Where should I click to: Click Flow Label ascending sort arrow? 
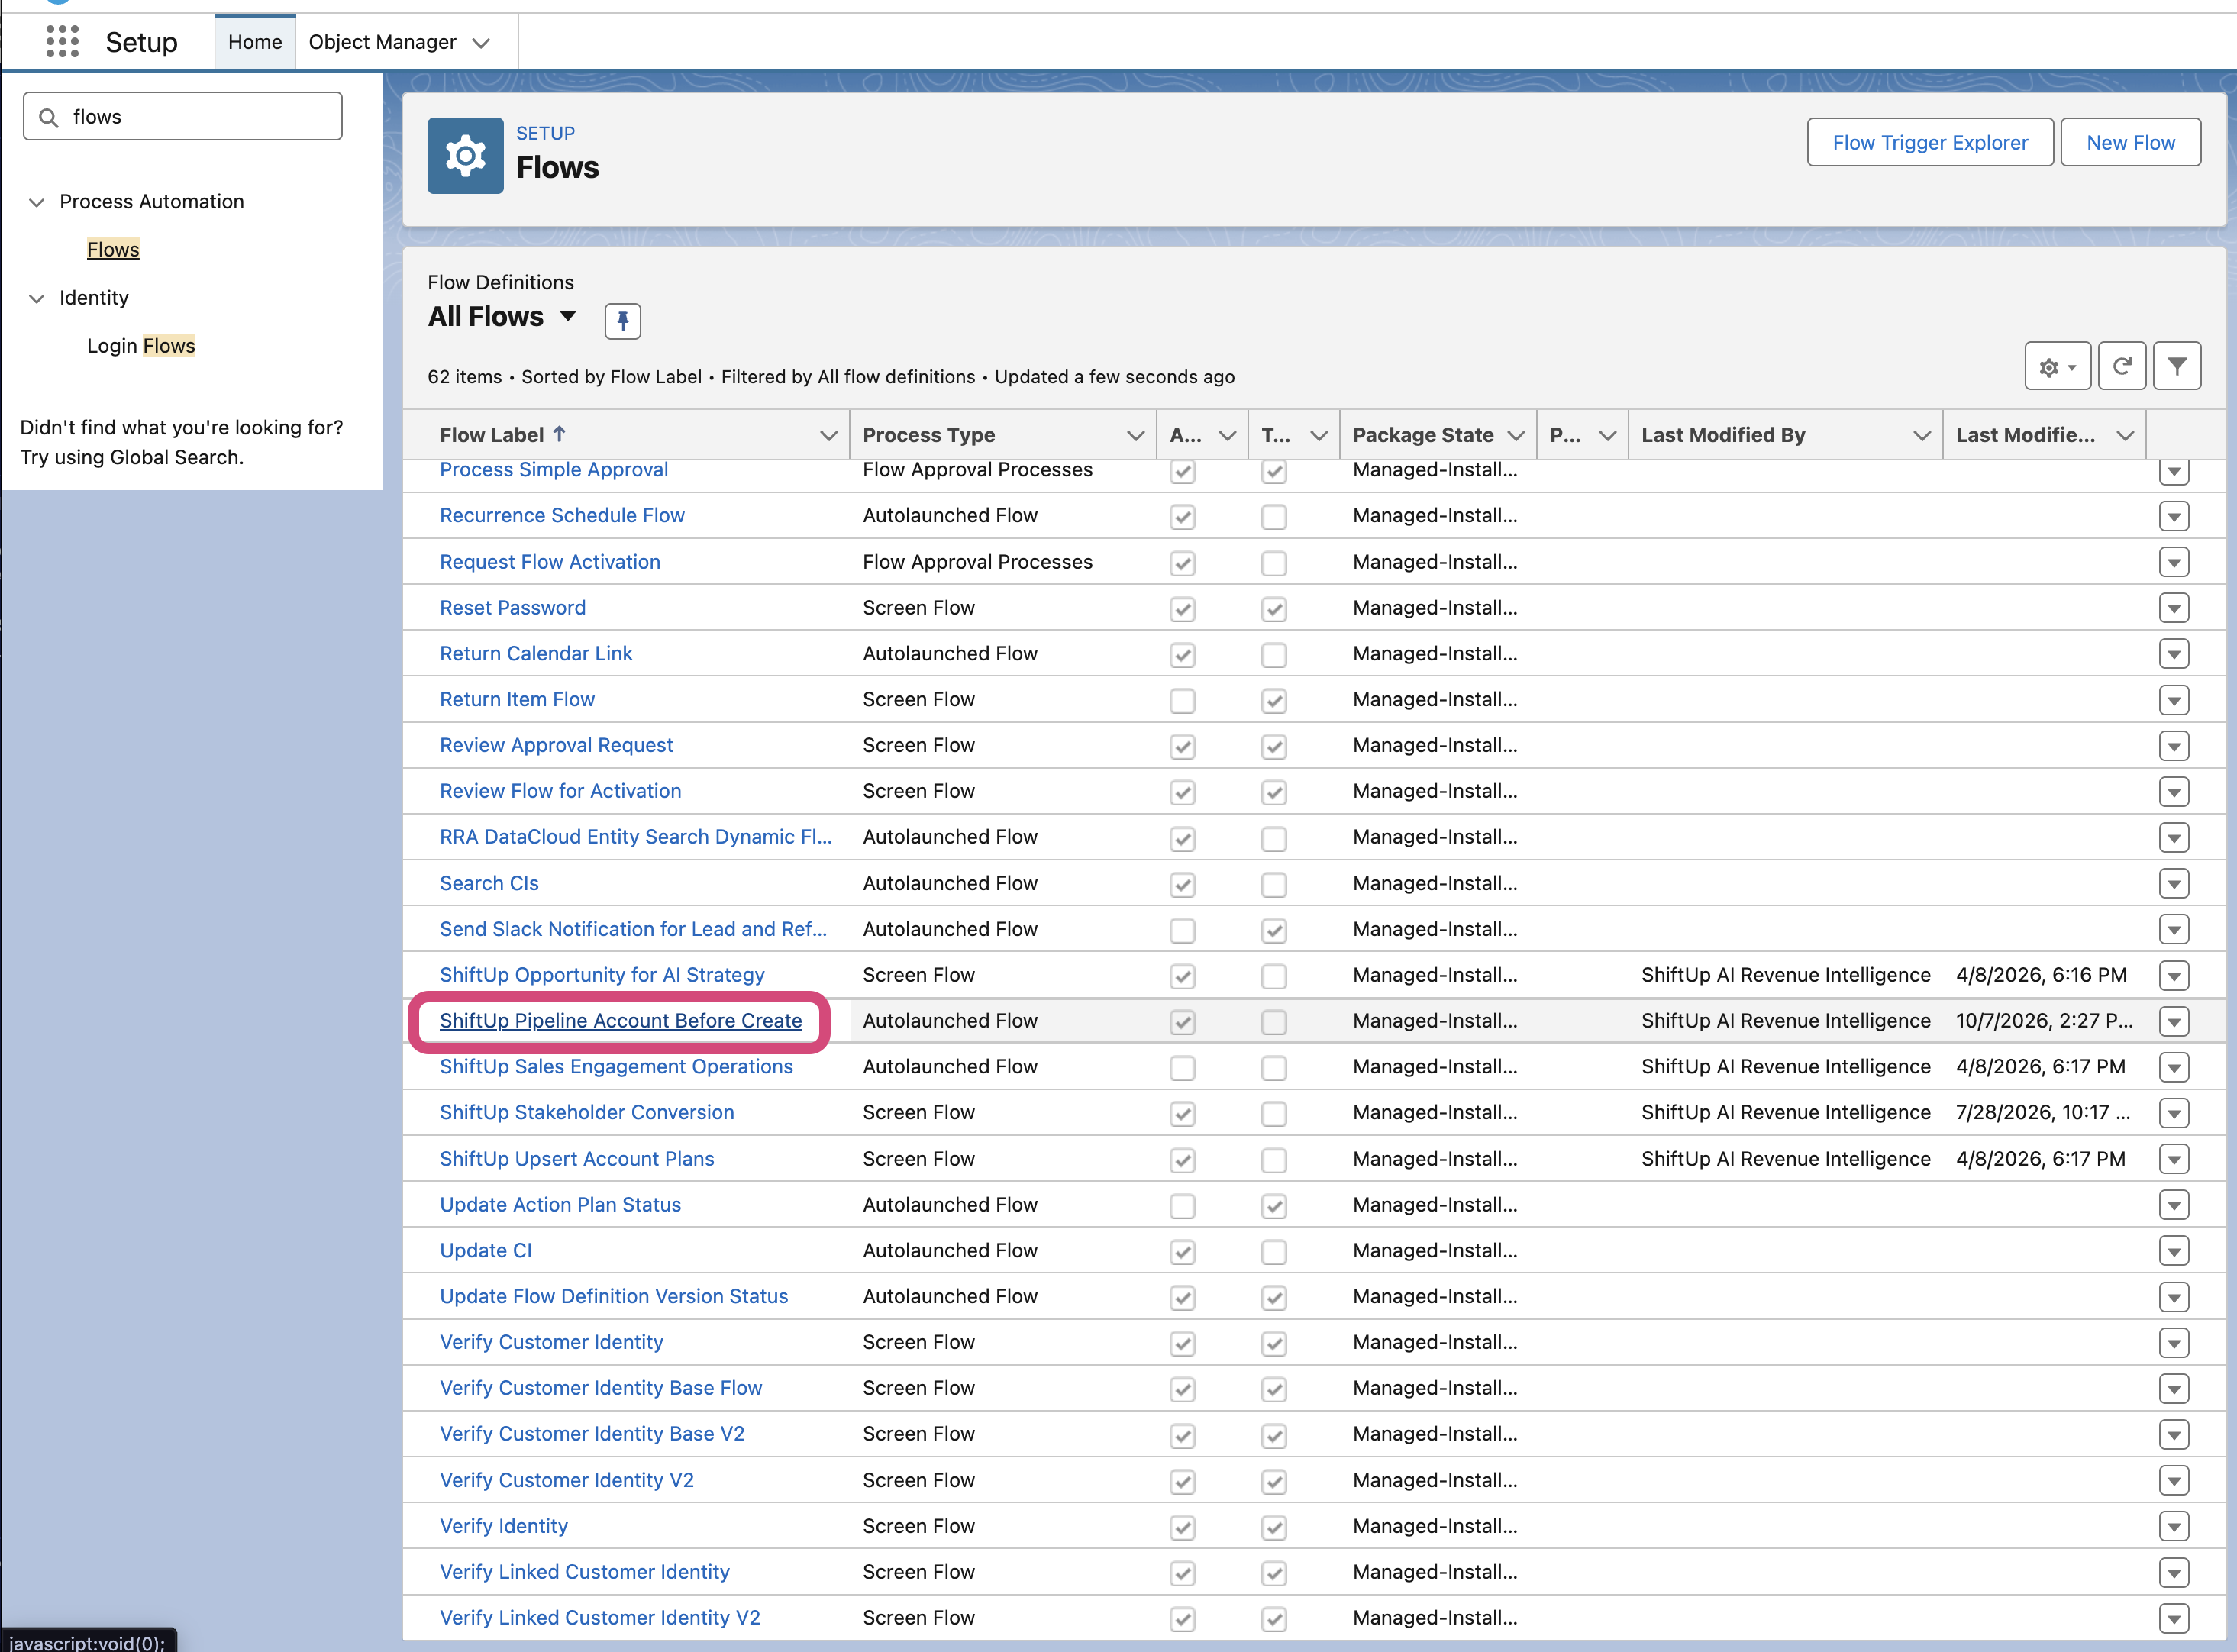pos(559,434)
